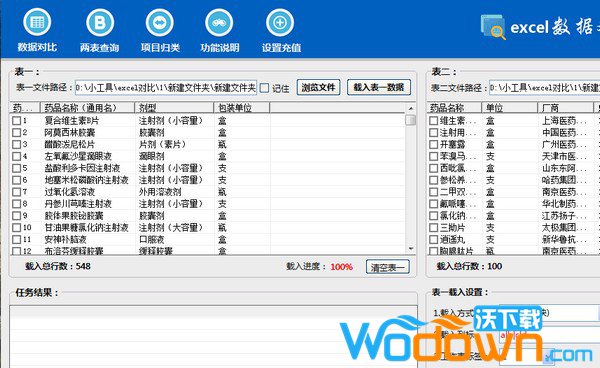Check the box for row 6 地塞米松磷酸钠注射液

(x=16, y=180)
